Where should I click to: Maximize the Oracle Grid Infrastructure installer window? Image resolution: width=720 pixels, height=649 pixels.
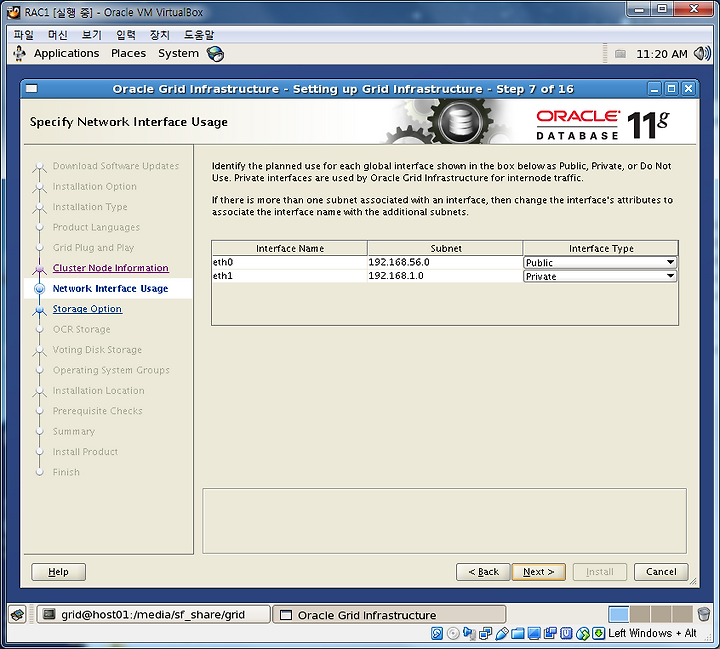pyautogui.click(x=671, y=89)
